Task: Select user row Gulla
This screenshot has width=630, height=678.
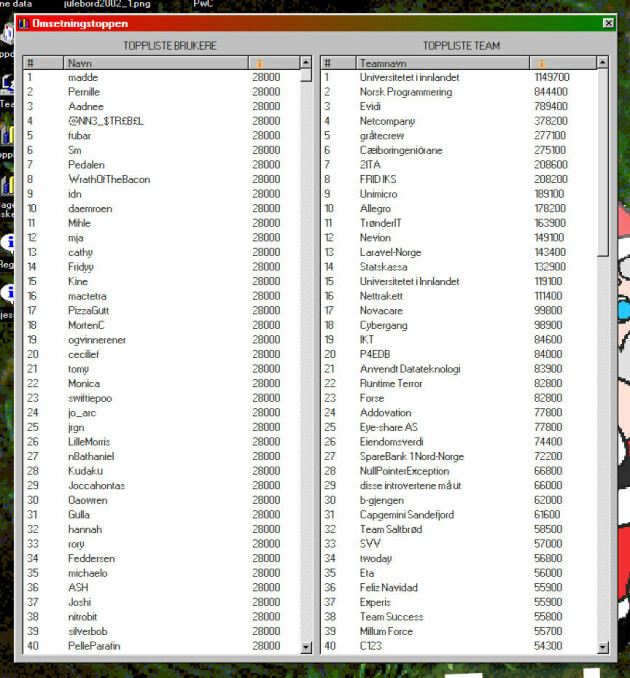Action: pyautogui.click(x=162, y=515)
